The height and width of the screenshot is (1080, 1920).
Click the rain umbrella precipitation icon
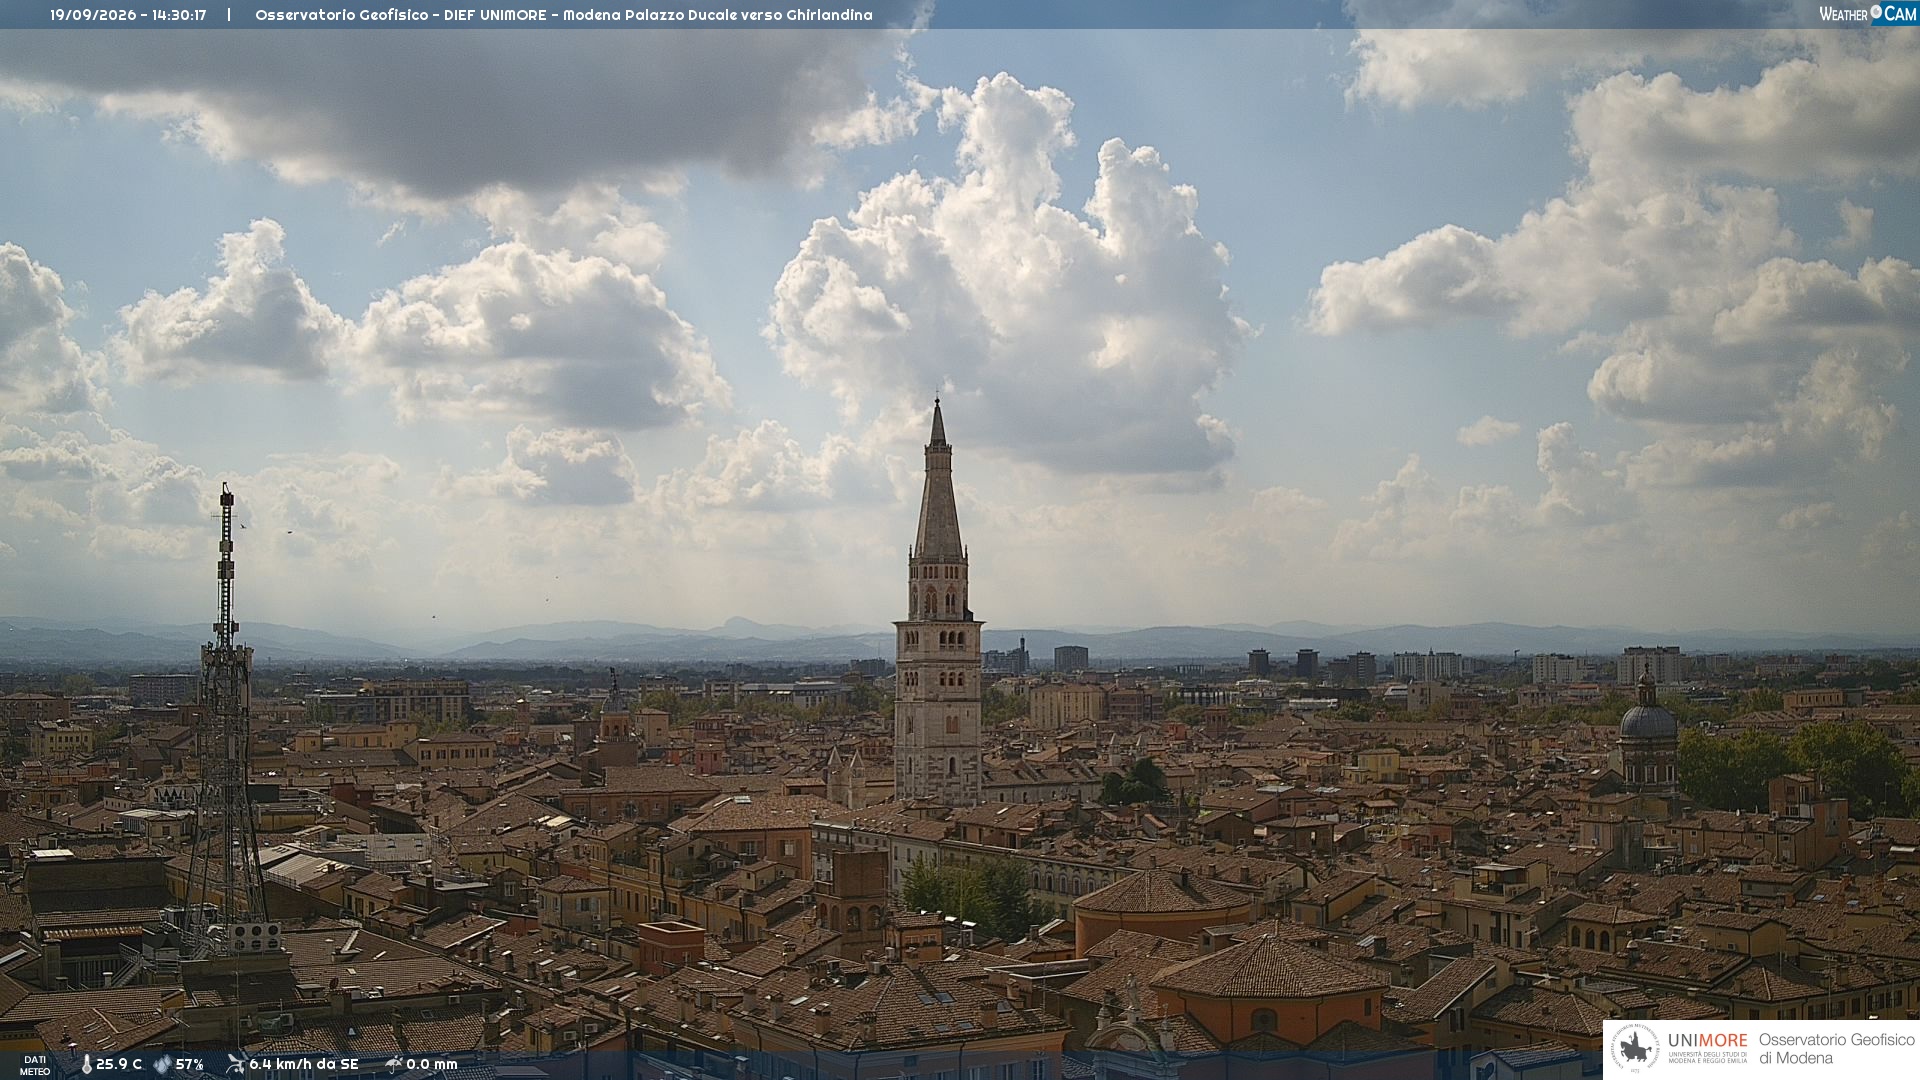click(394, 1064)
